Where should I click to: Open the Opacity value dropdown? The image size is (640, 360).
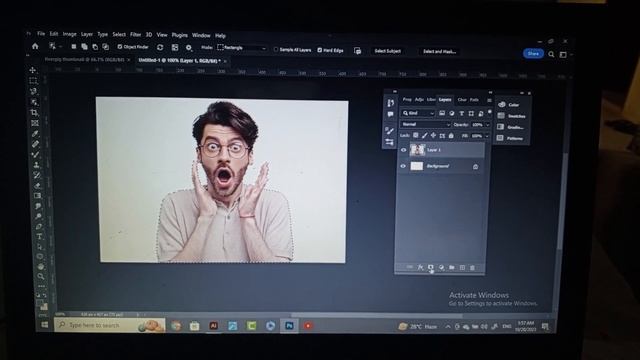(x=487, y=125)
